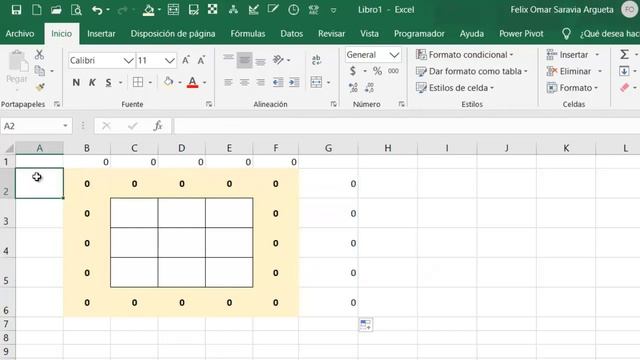Open the font color dropdown arrow
The image size is (640, 360).
pyautogui.click(x=204, y=83)
